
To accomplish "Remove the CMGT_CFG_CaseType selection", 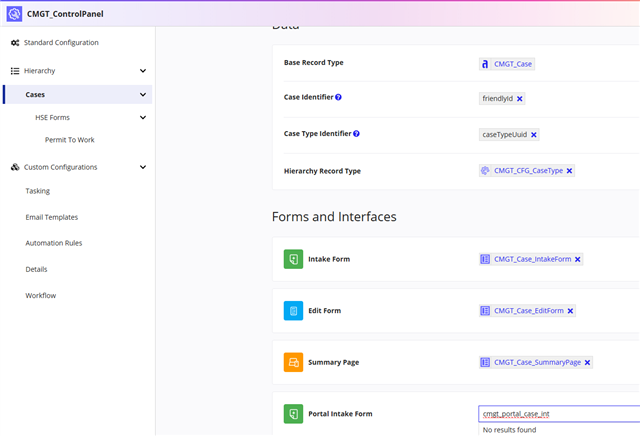I will click(x=570, y=171).
